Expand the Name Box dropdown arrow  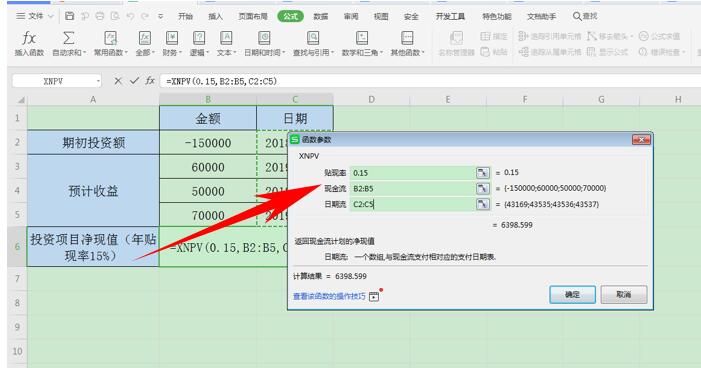click(x=98, y=81)
